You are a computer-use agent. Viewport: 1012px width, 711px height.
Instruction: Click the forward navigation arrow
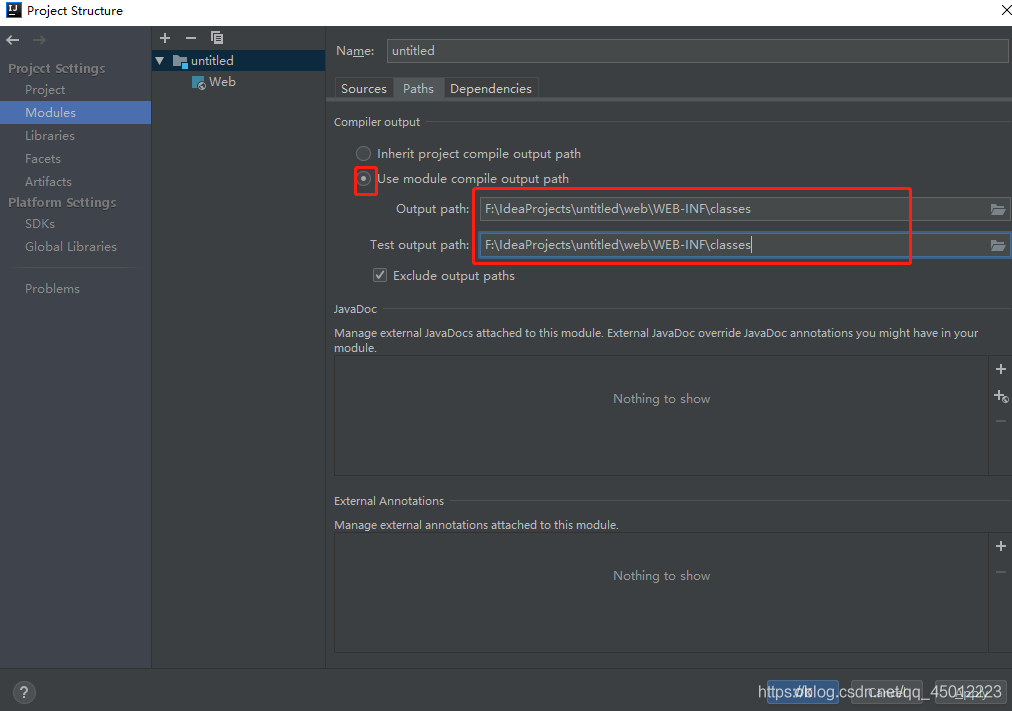39,40
